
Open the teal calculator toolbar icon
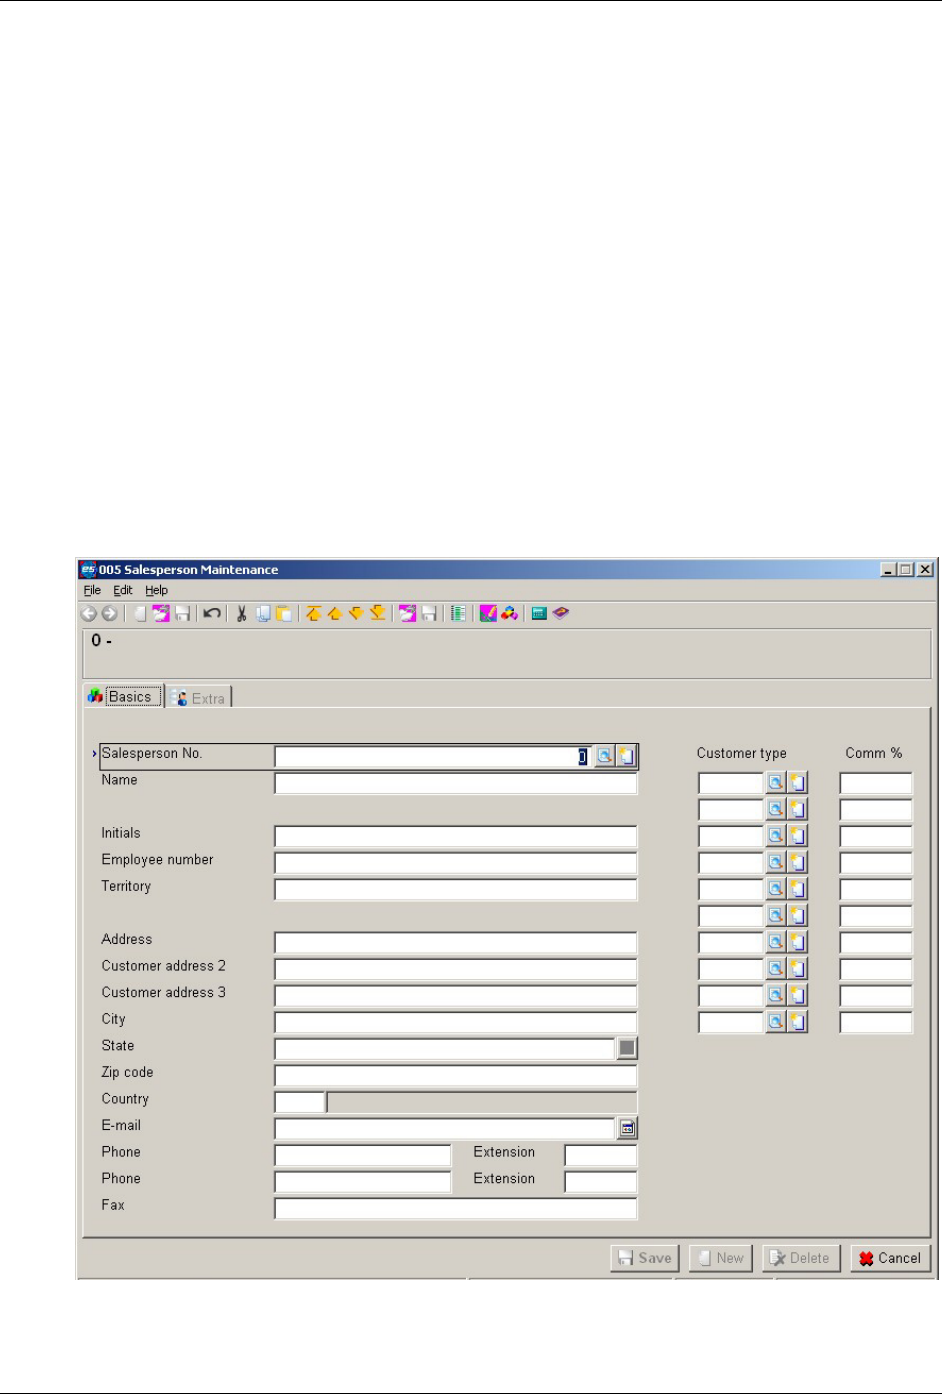539,614
